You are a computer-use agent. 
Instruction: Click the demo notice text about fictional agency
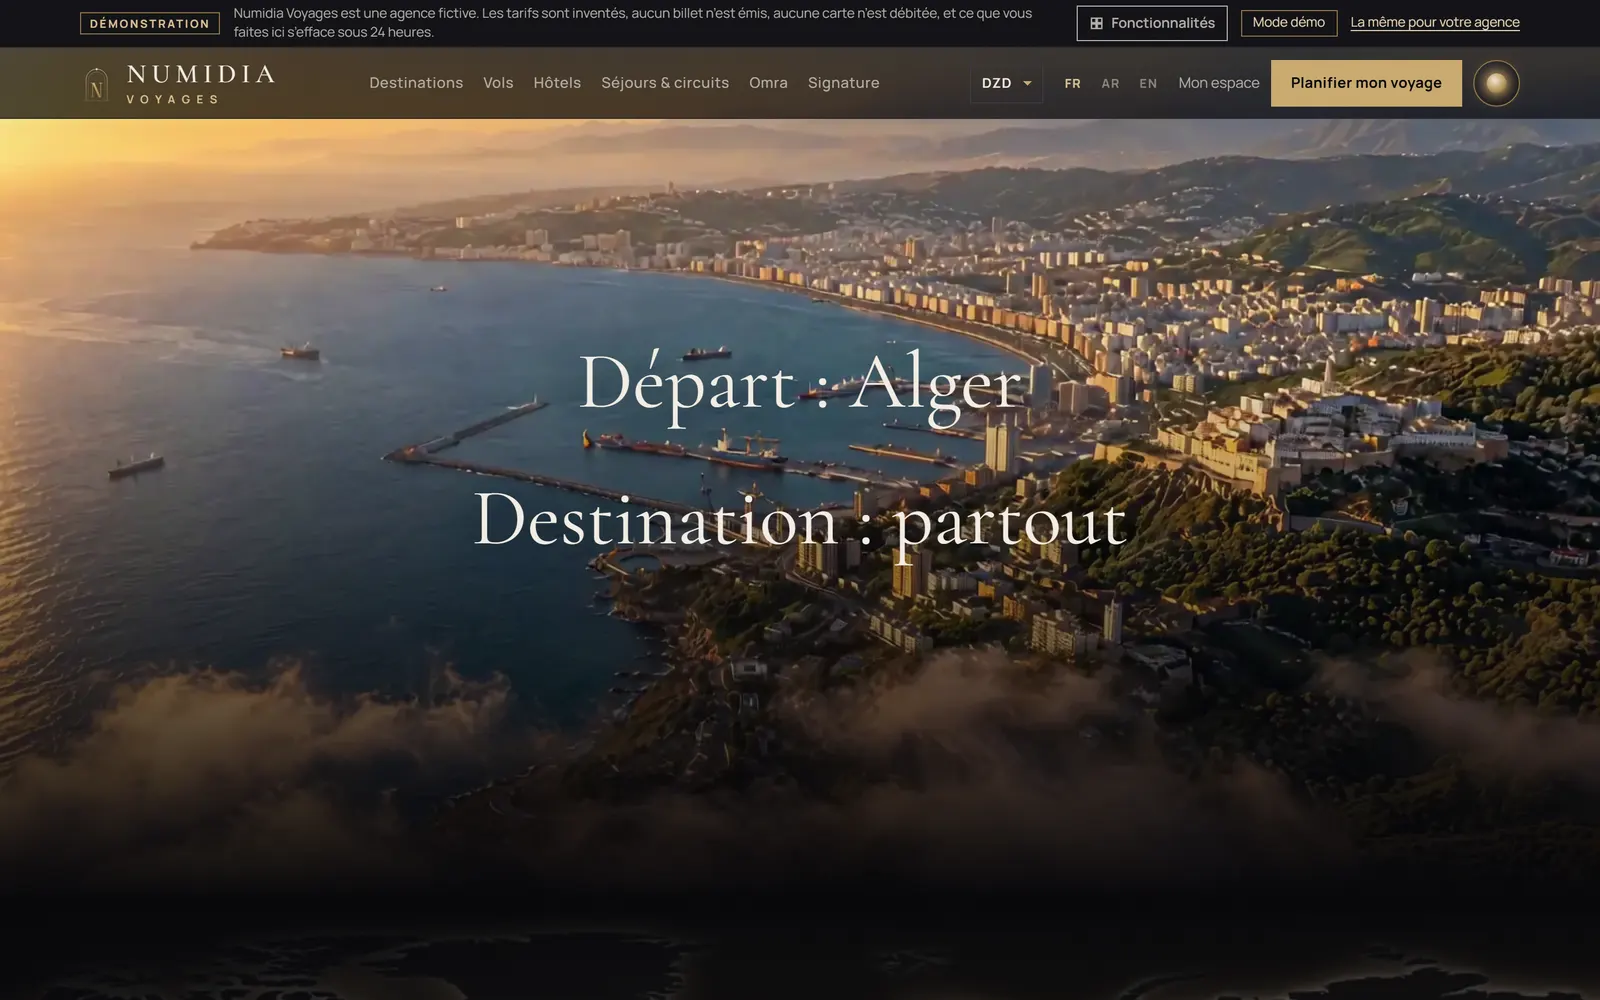633,23
